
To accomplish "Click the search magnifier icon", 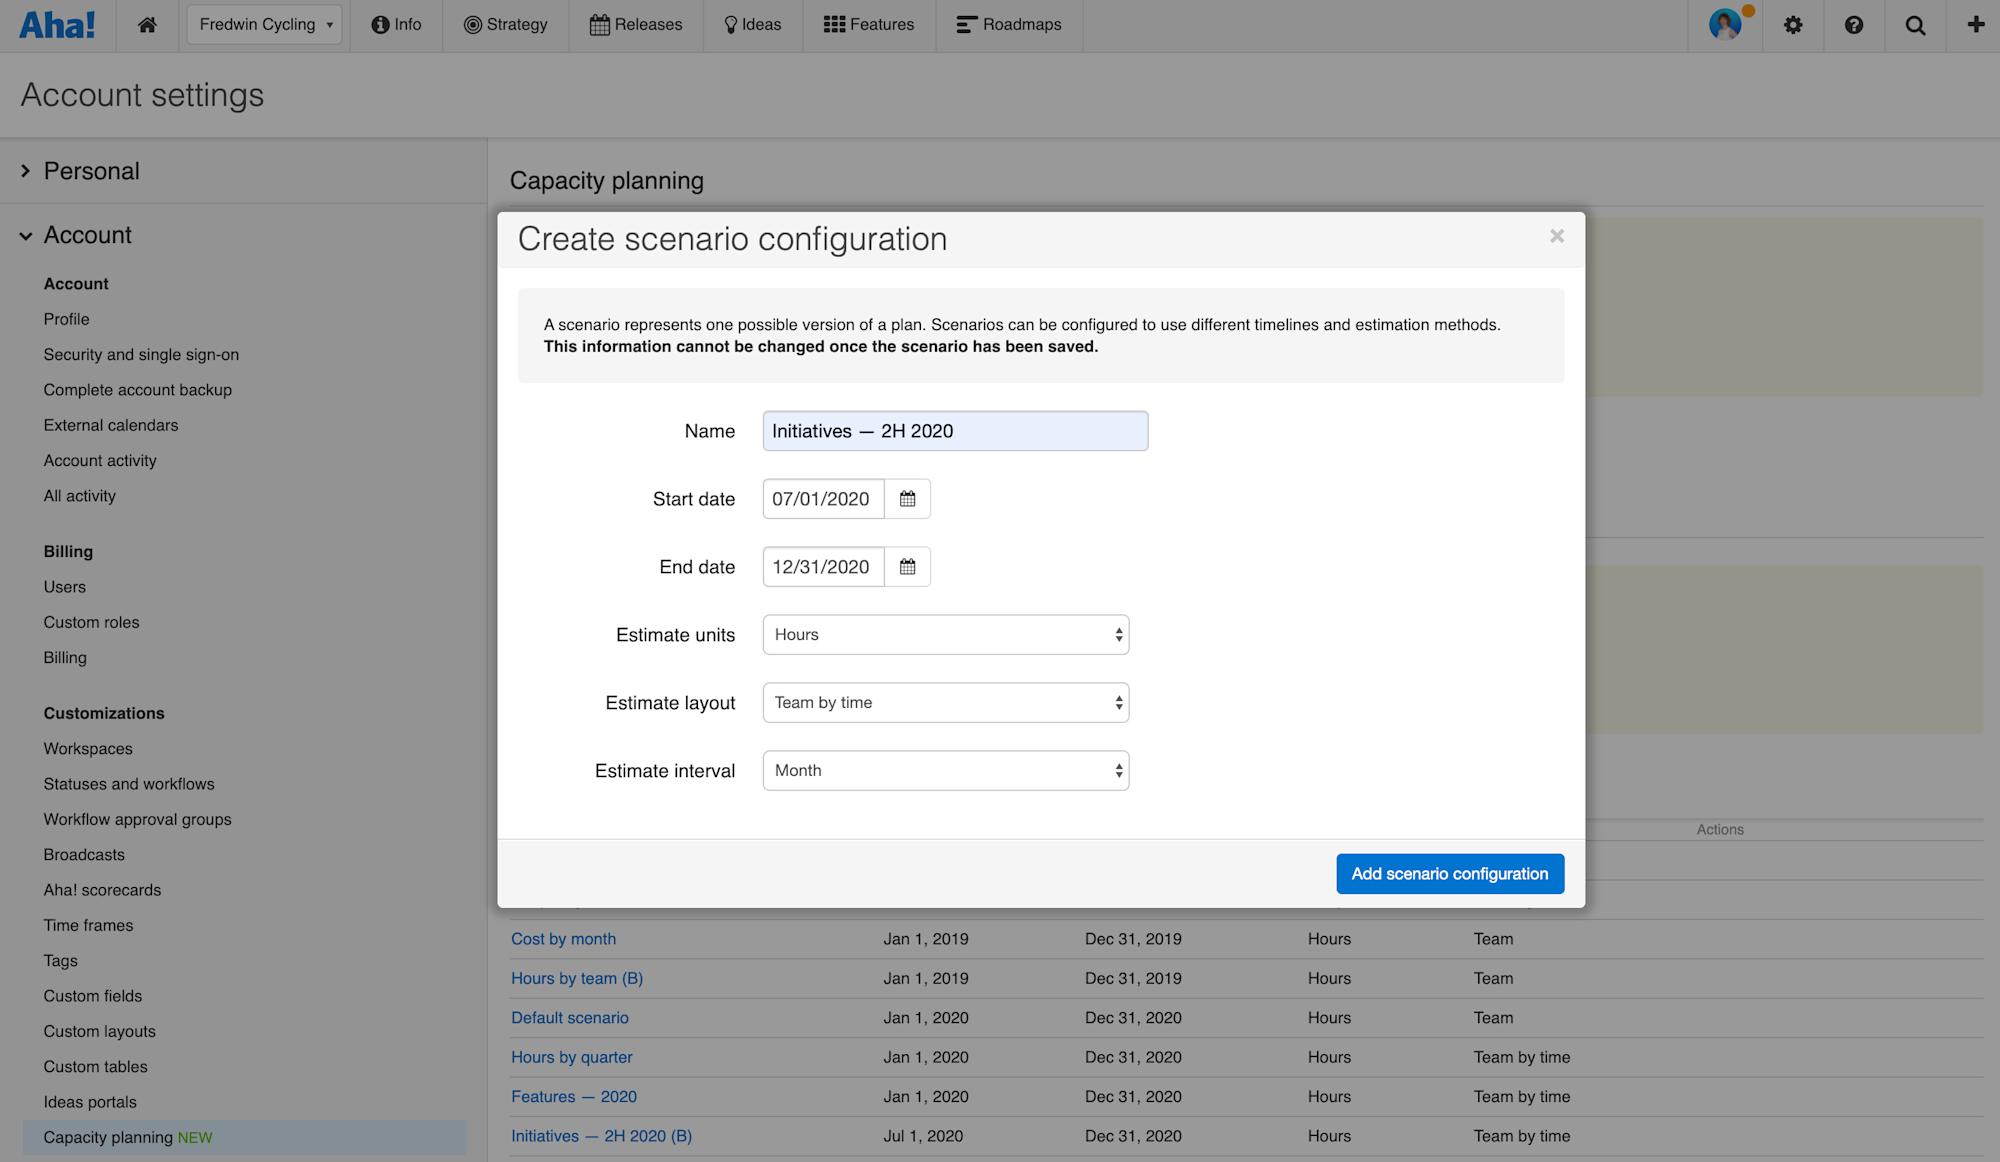I will tap(1915, 25).
